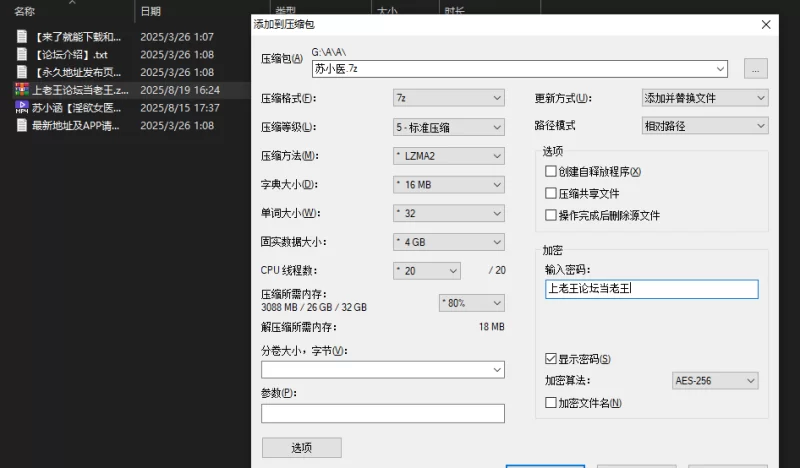Open 单词大小 dropdown showing 32
The height and width of the screenshot is (468, 800).
(448, 213)
